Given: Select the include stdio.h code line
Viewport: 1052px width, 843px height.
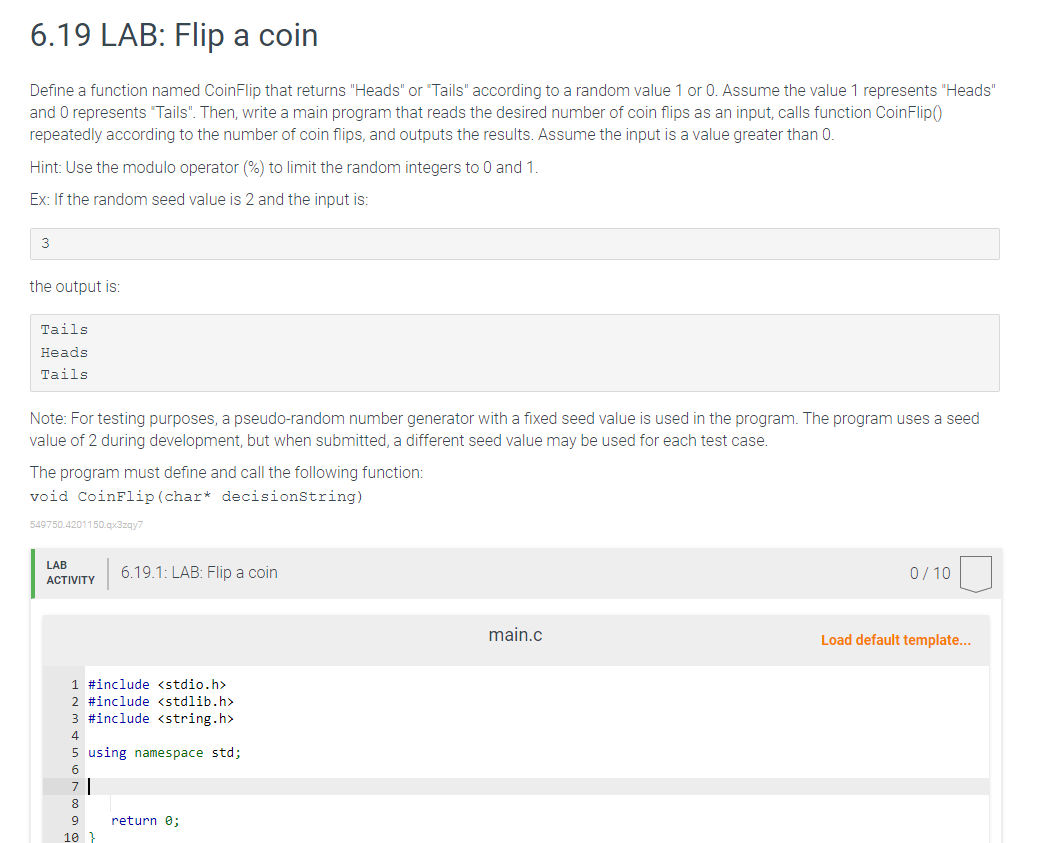Looking at the screenshot, I should pyautogui.click(x=160, y=684).
